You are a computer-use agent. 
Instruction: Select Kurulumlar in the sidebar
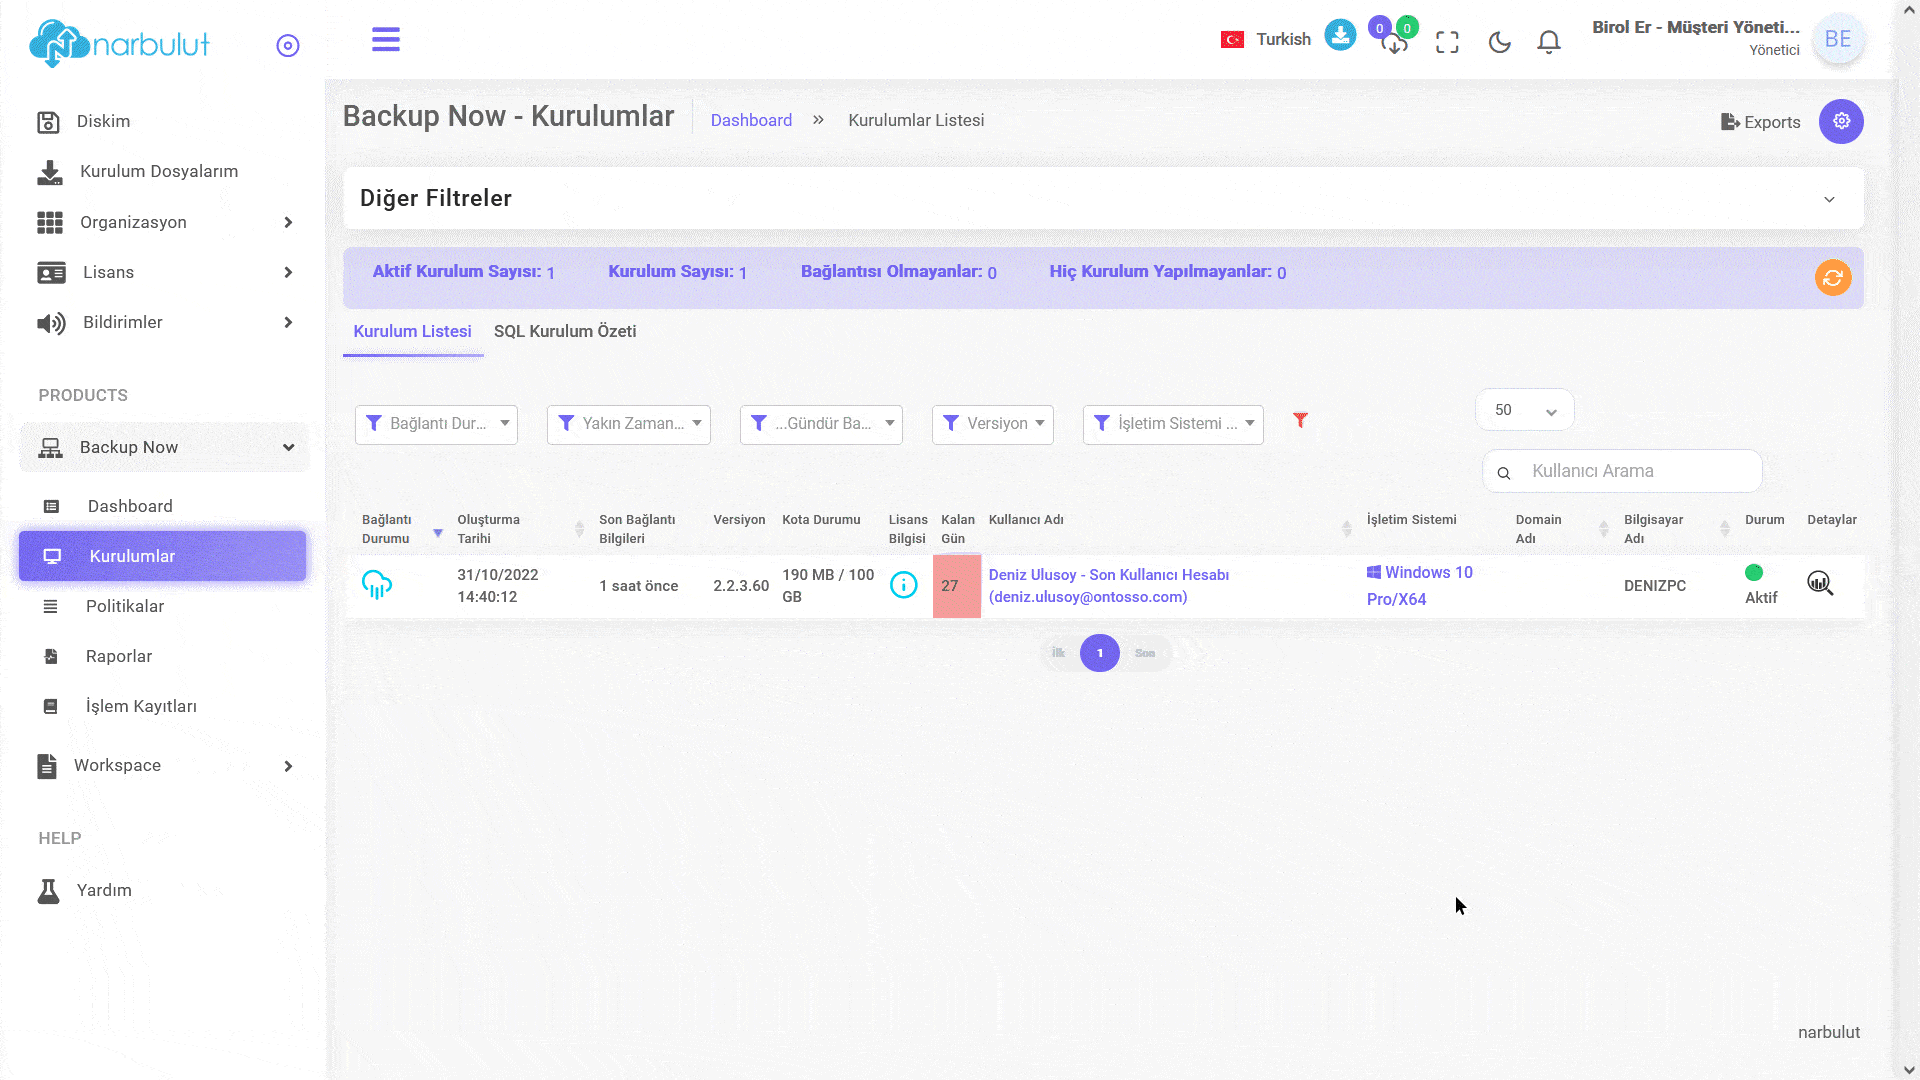pos(163,556)
